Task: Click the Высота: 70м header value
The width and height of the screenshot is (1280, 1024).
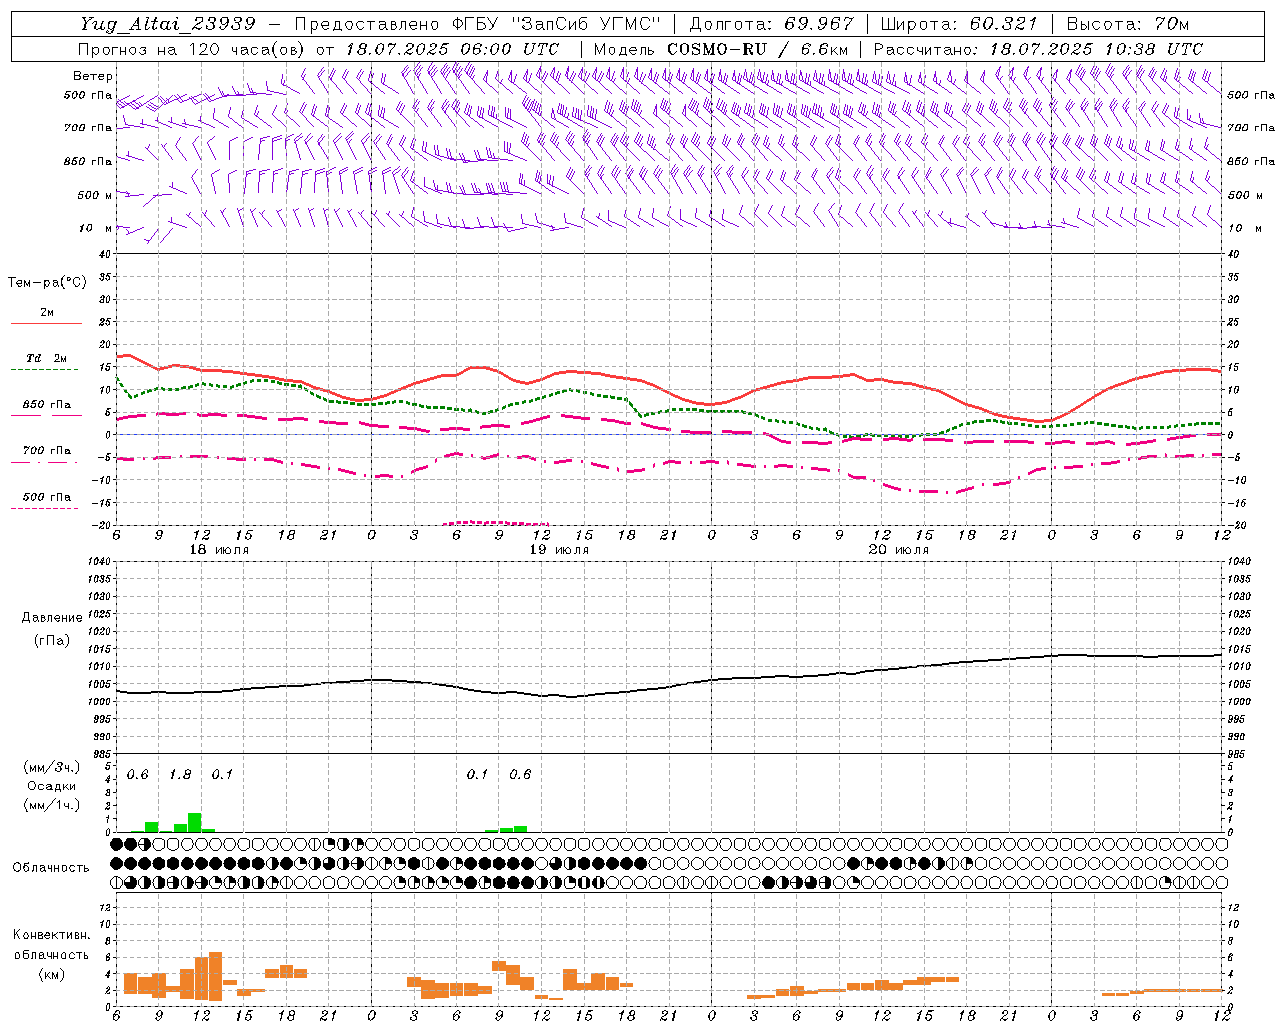Action: pyautogui.click(x=1127, y=24)
